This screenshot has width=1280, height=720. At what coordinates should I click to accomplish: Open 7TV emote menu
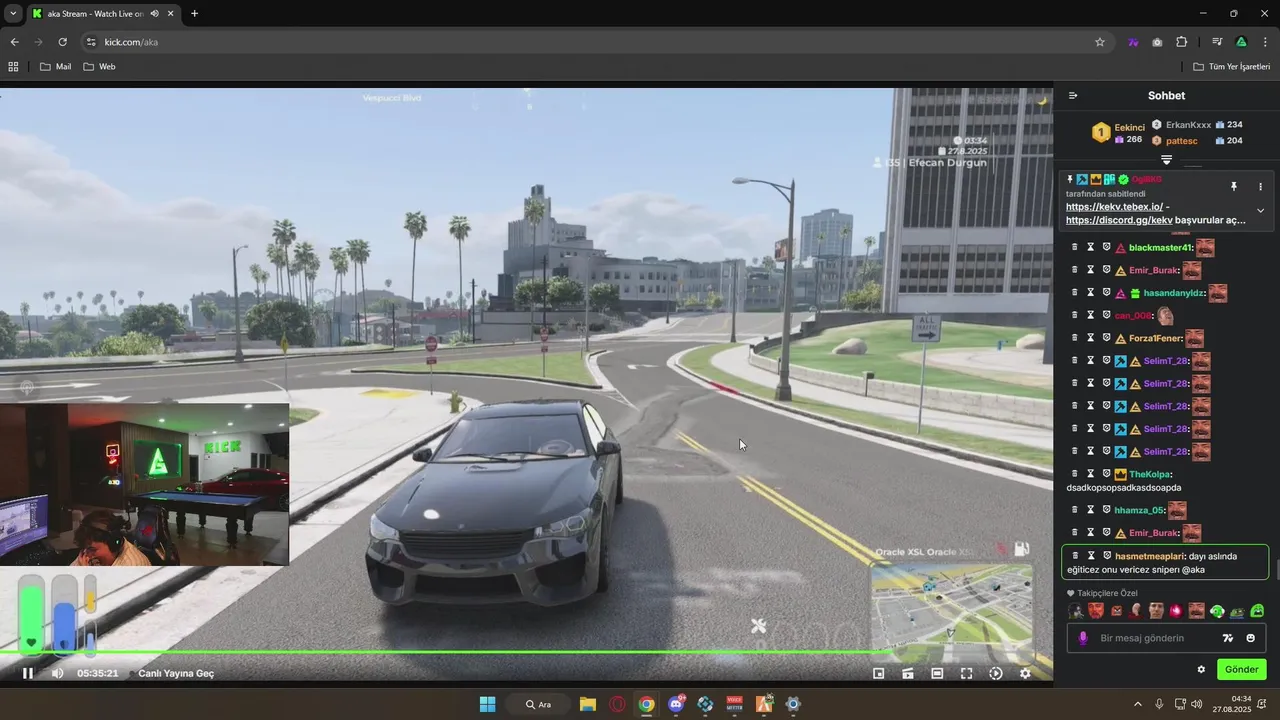pyautogui.click(x=1228, y=638)
